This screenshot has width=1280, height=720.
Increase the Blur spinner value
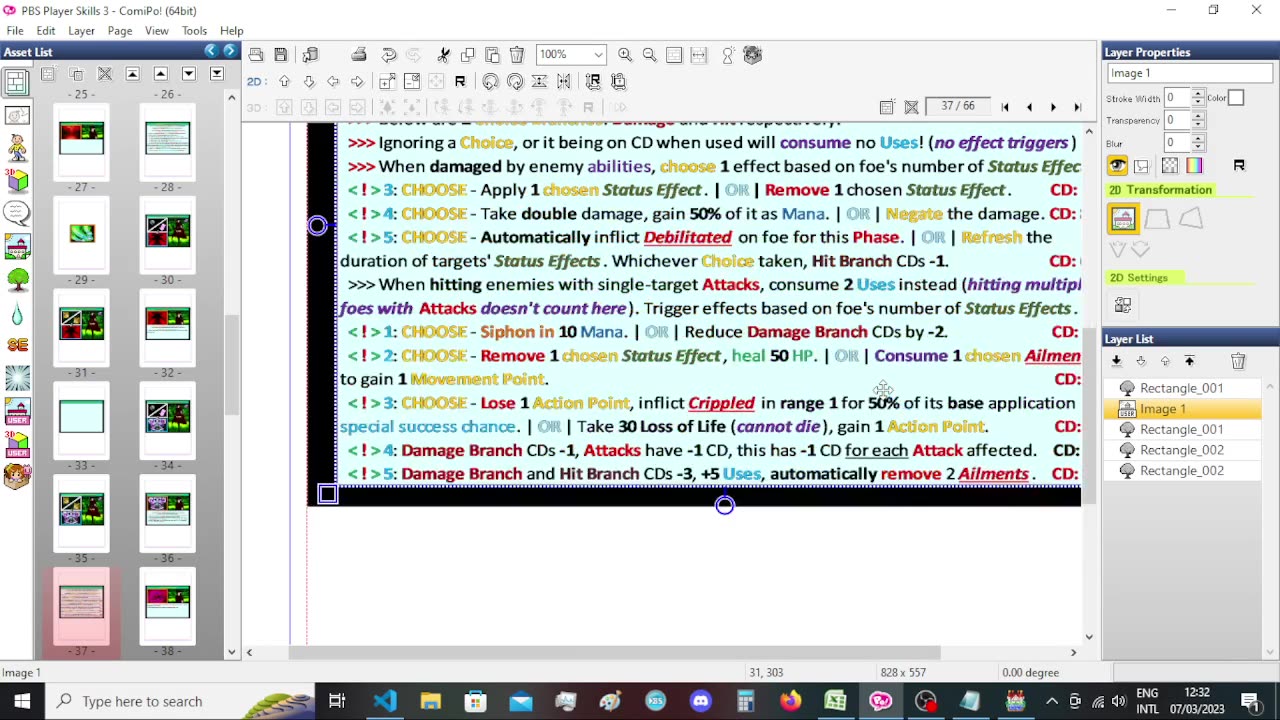tap(1198, 139)
